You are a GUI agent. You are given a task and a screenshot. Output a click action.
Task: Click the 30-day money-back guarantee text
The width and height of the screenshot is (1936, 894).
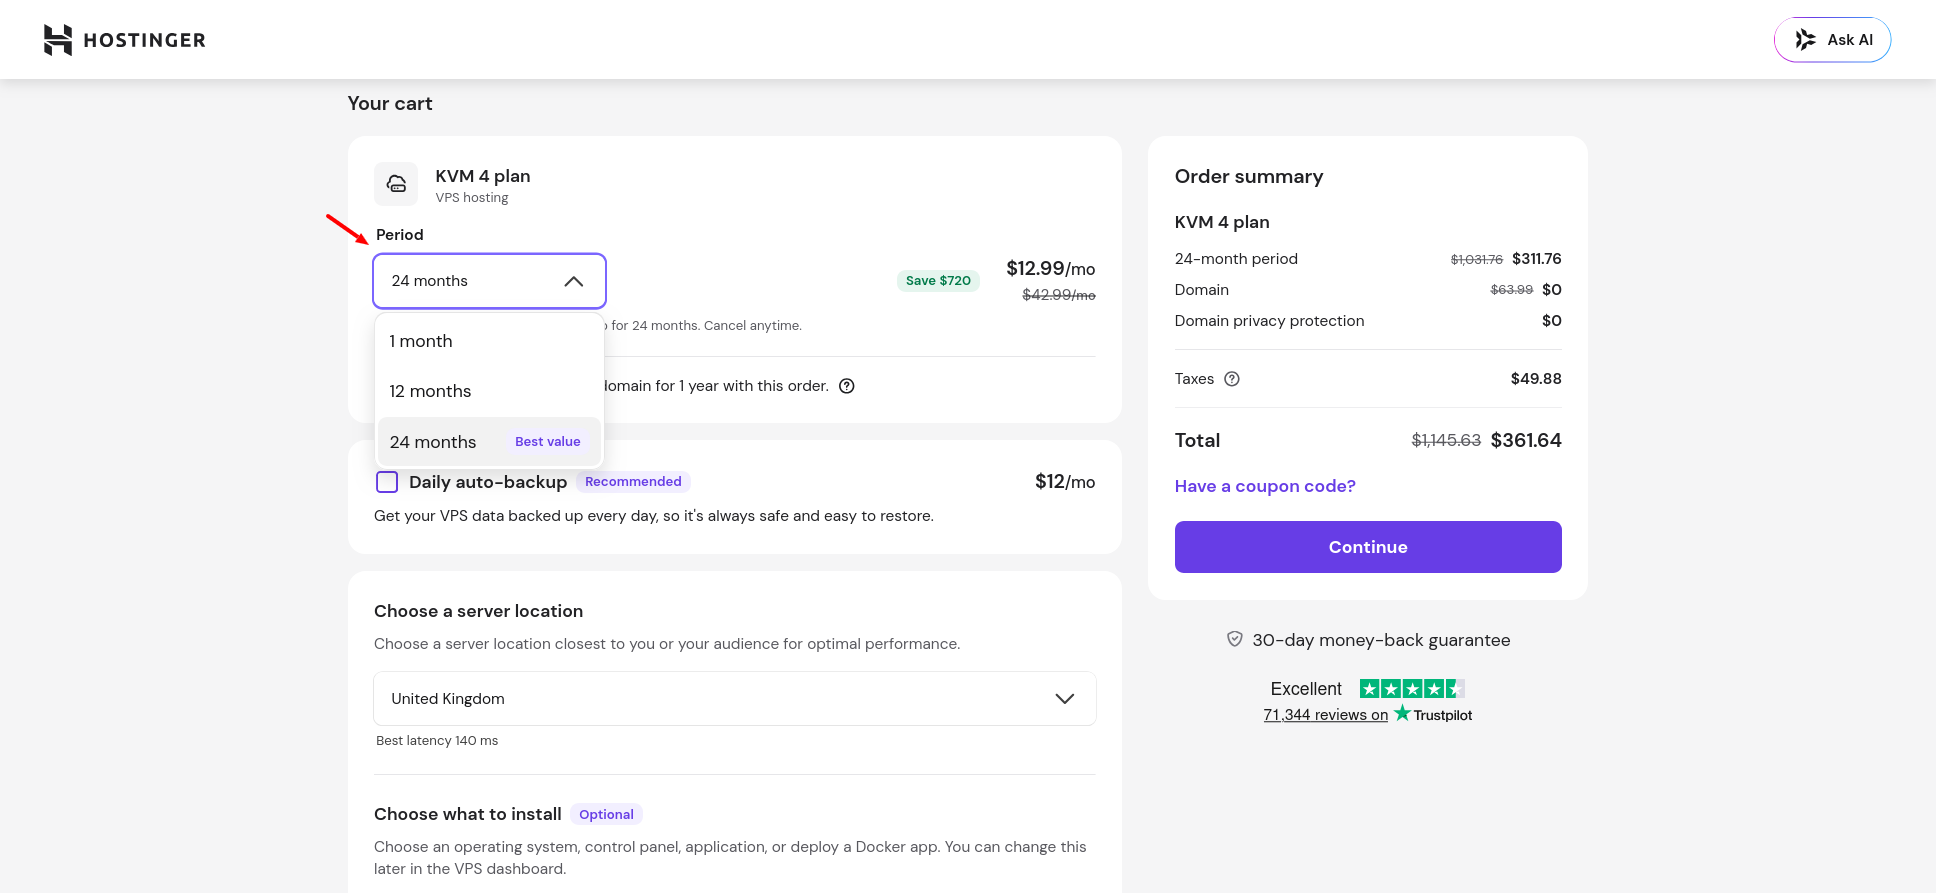[x=1381, y=640]
